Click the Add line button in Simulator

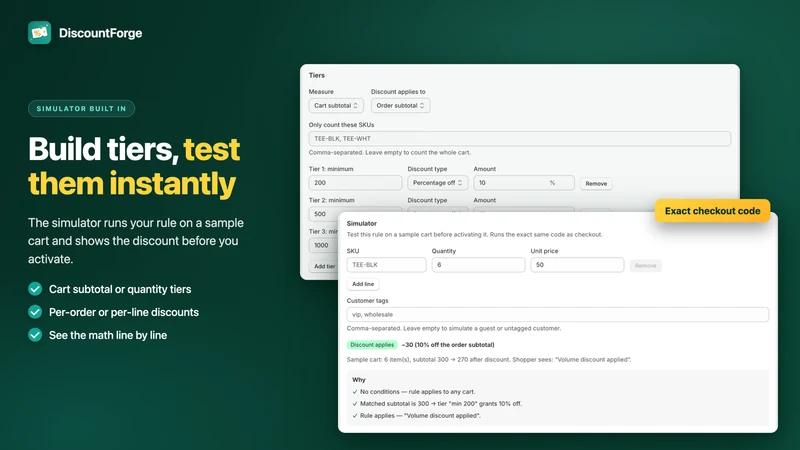tap(363, 284)
